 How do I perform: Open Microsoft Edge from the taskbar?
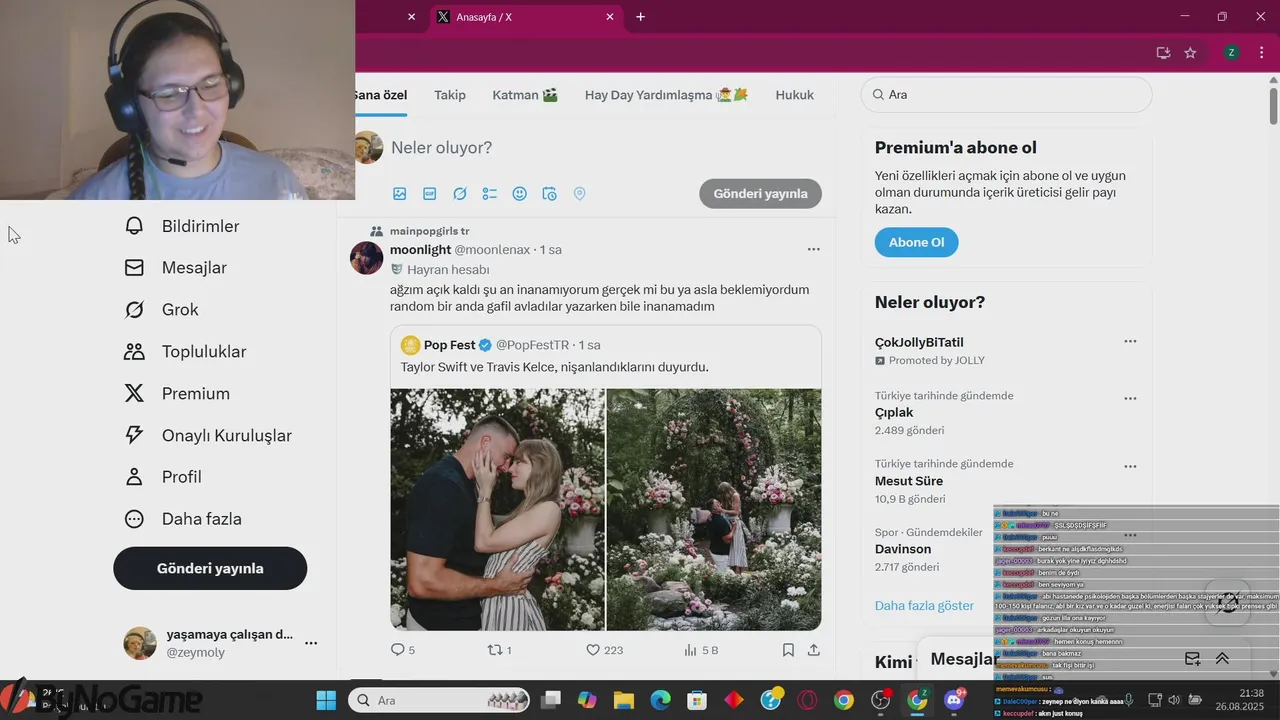pyautogui.click(x=660, y=700)
